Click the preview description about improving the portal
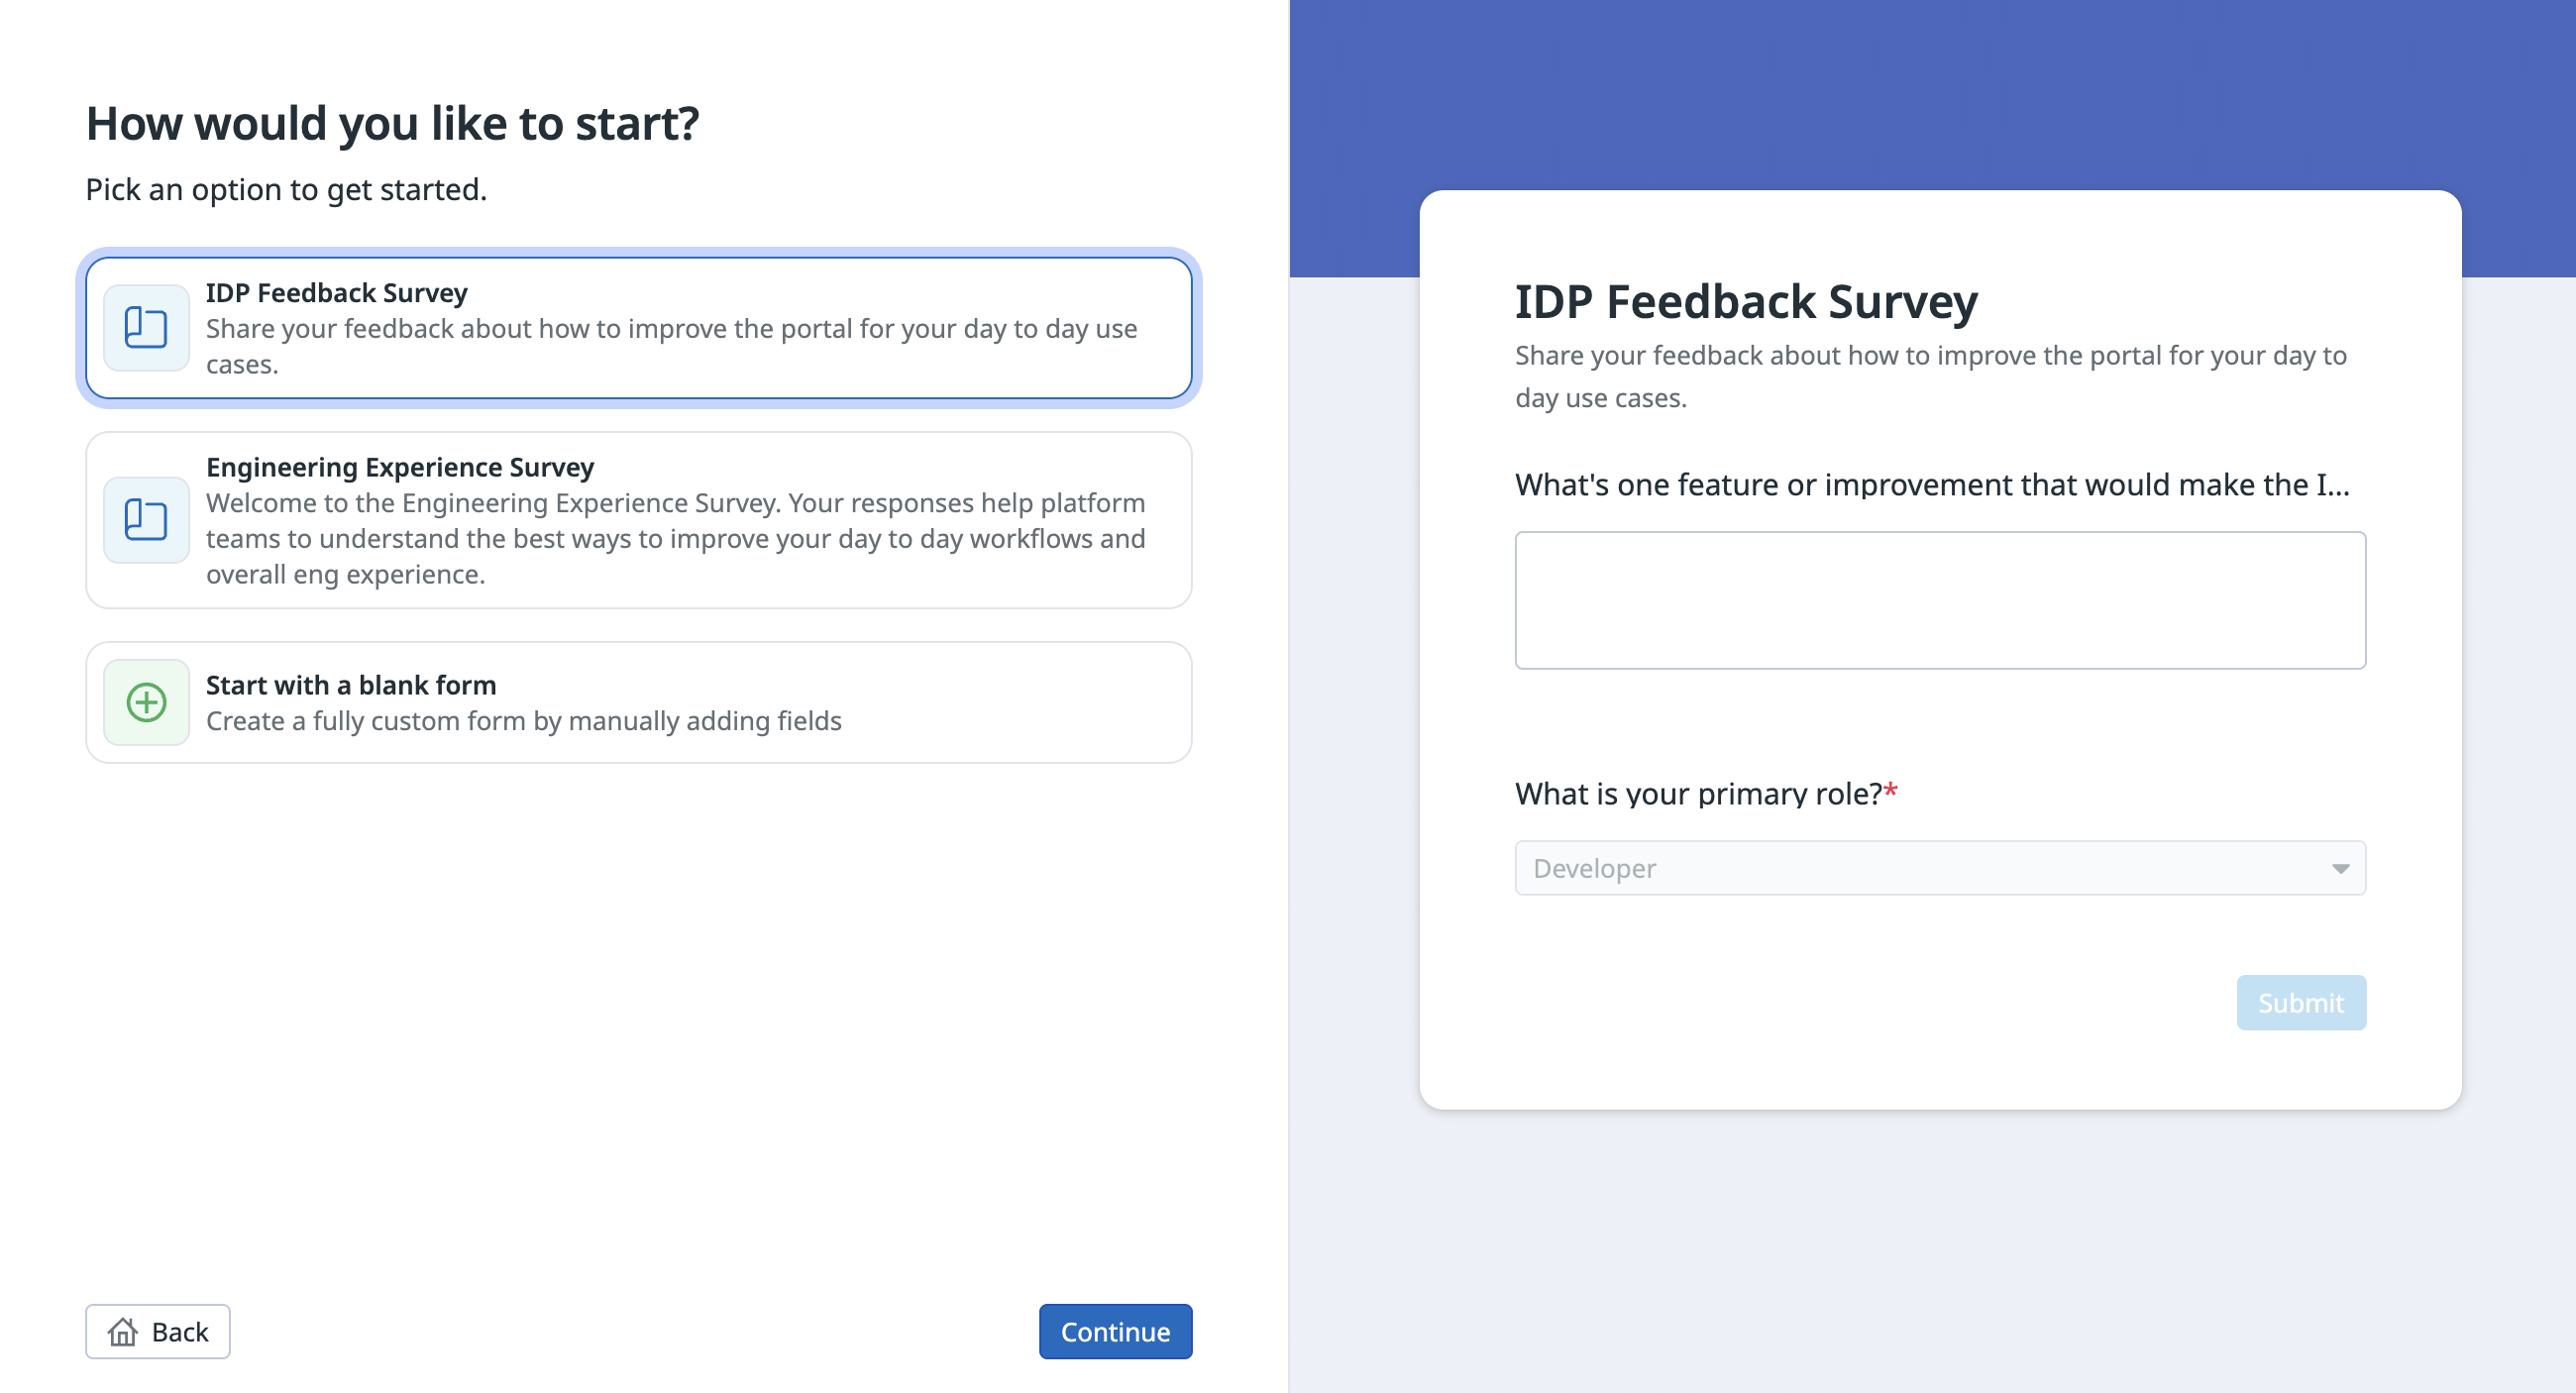Image resolution: width=2576 pixels, height=1393 pixels. click(1930, 376)
